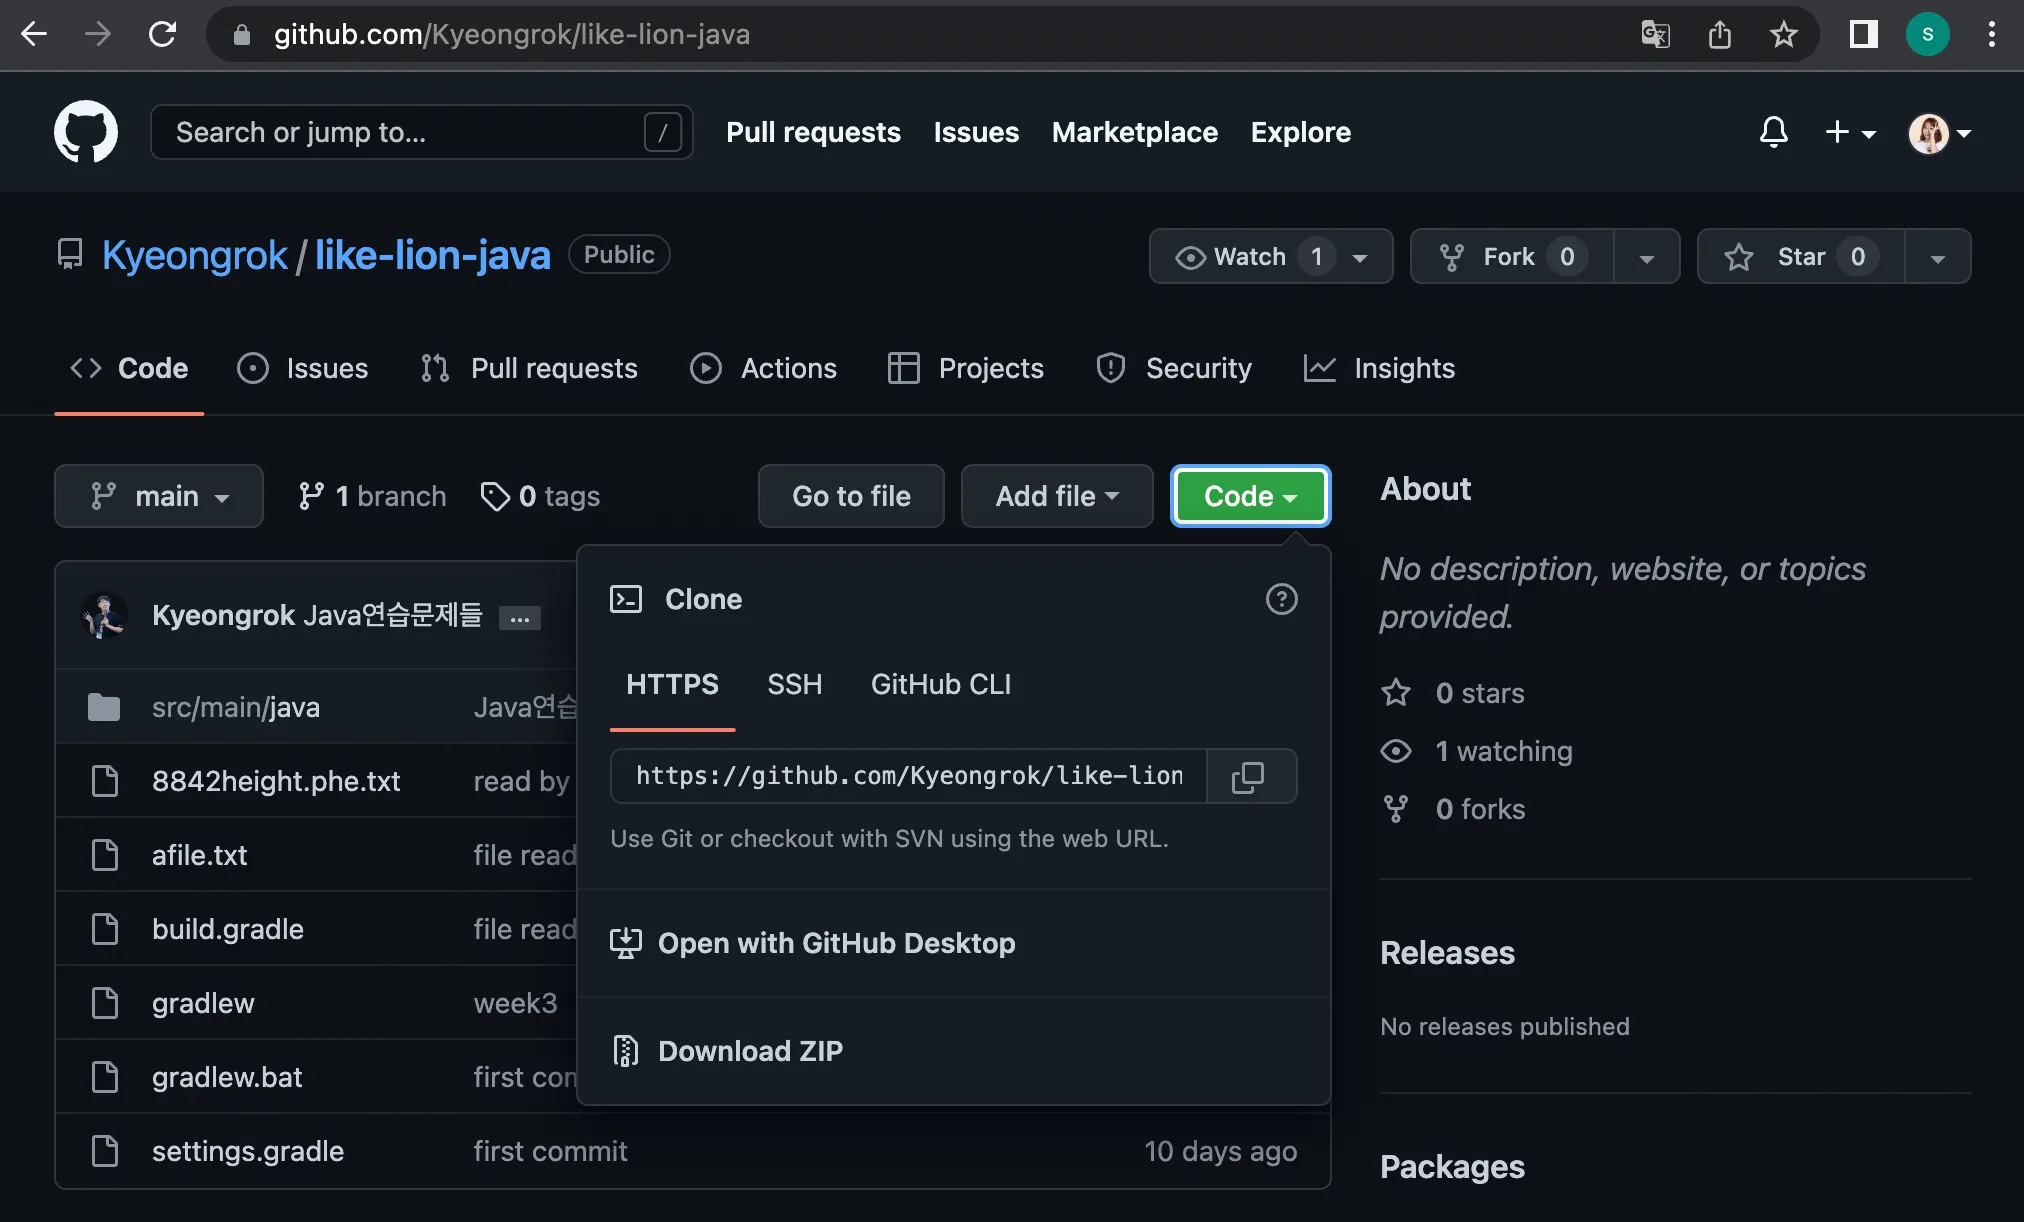
Task: Toggle the browser side panel icon
Action: [x=1863, y=34]
